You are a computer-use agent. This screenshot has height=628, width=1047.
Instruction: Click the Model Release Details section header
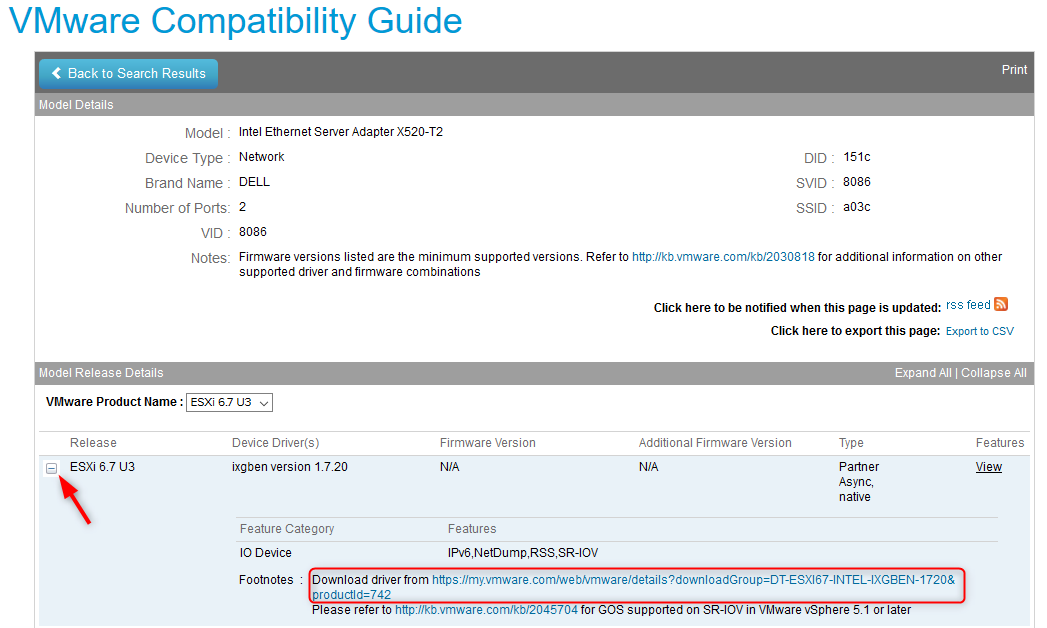(x=101, y=373)
